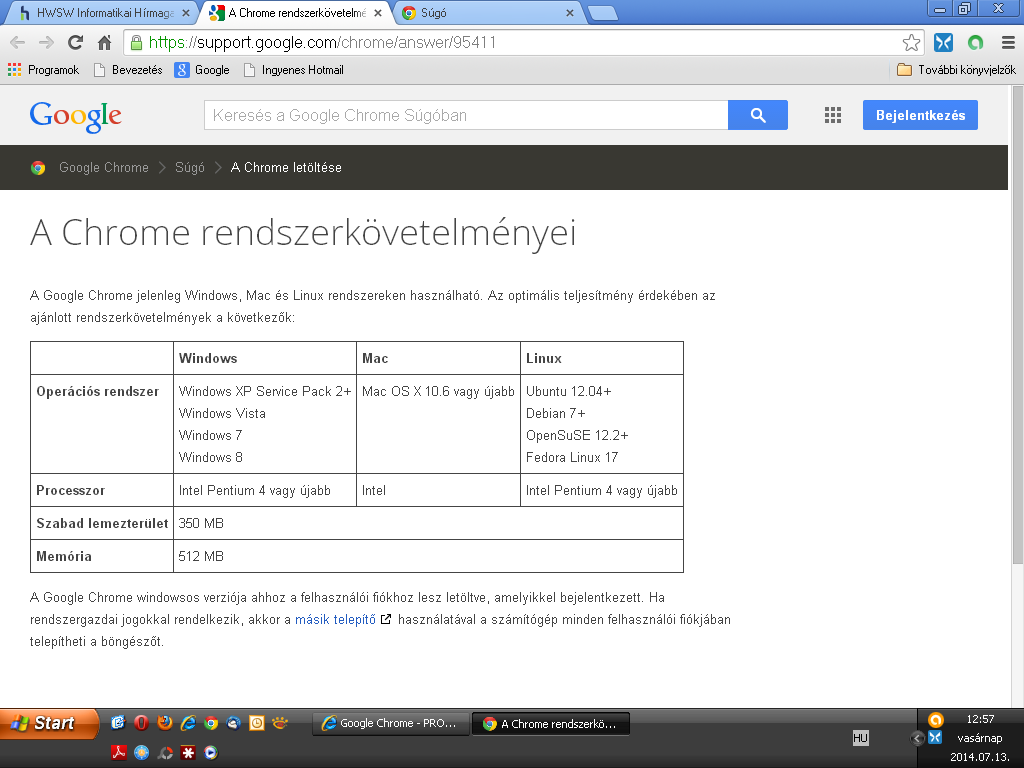
Task: Click the Szabad lemezterület row header
Action: 102,523
